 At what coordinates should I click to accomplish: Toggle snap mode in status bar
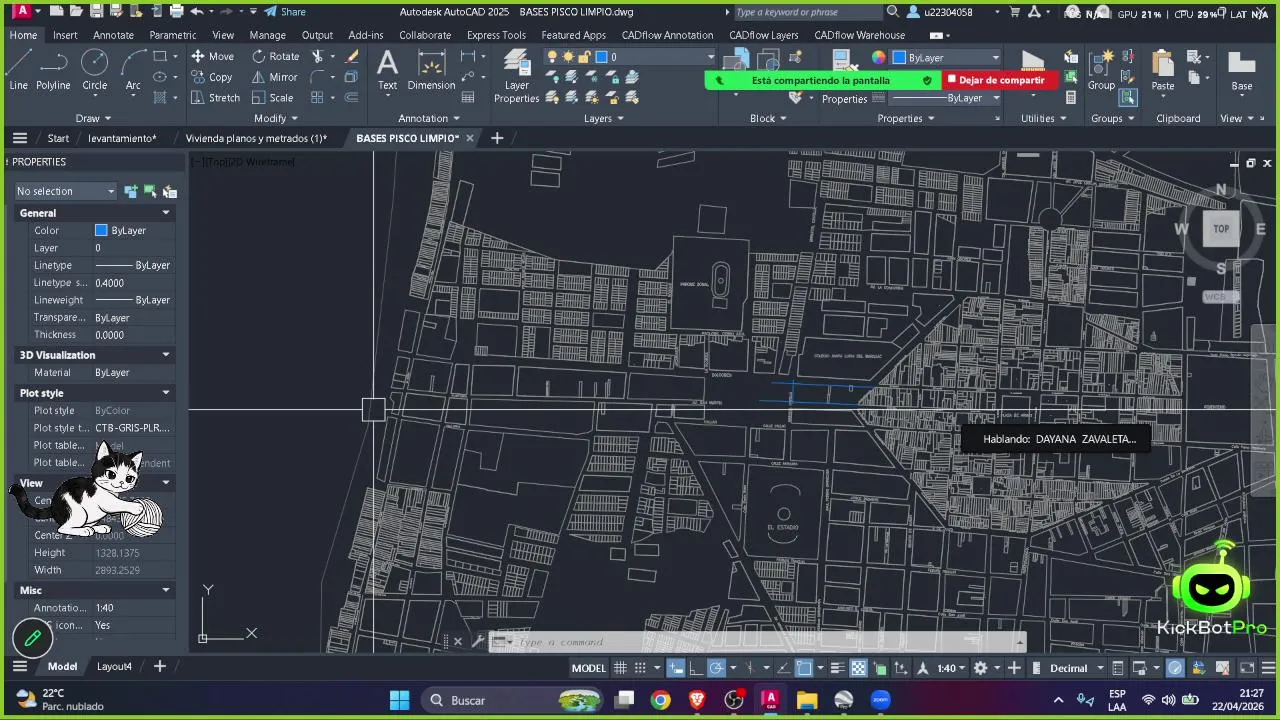click(640, 668)
